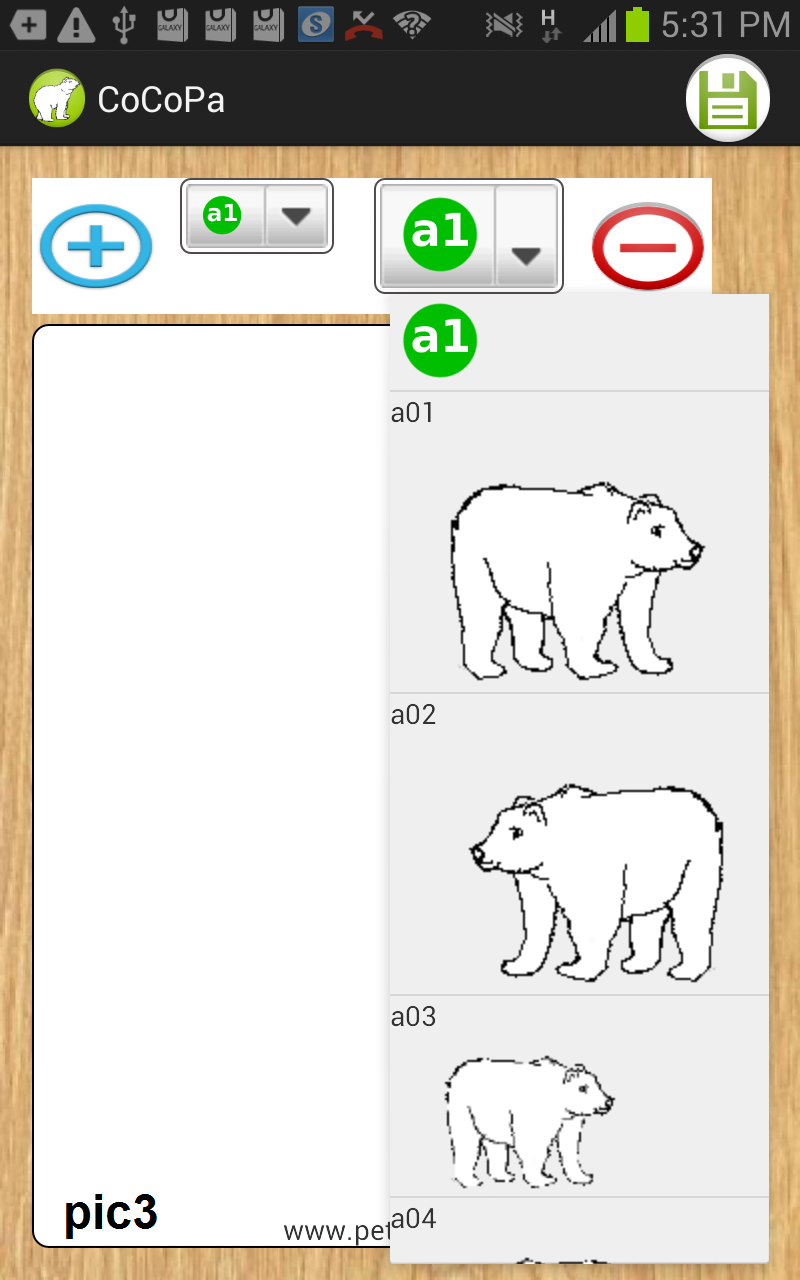Choose the a02 bear facing left
The image size is (800, 1280).
point(579,844)
